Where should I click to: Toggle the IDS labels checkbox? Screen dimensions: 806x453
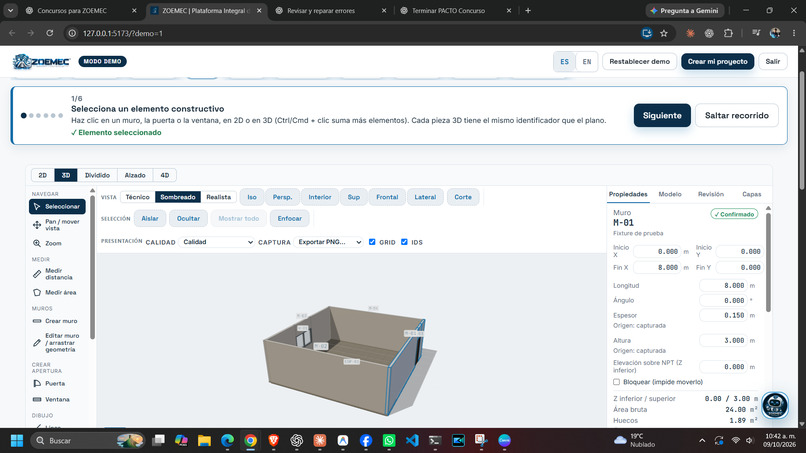click(x=405, y=242)
